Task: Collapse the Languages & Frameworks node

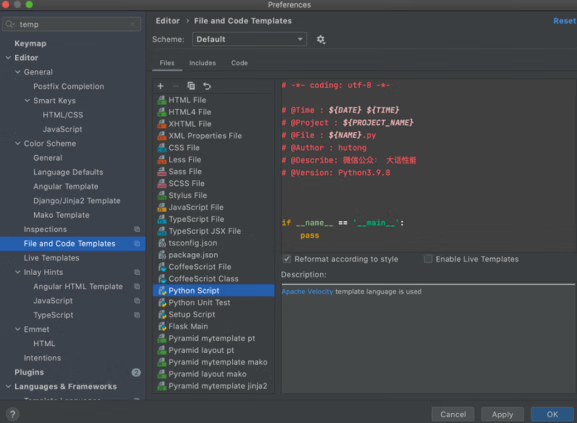Action: [x=8, y=387]
